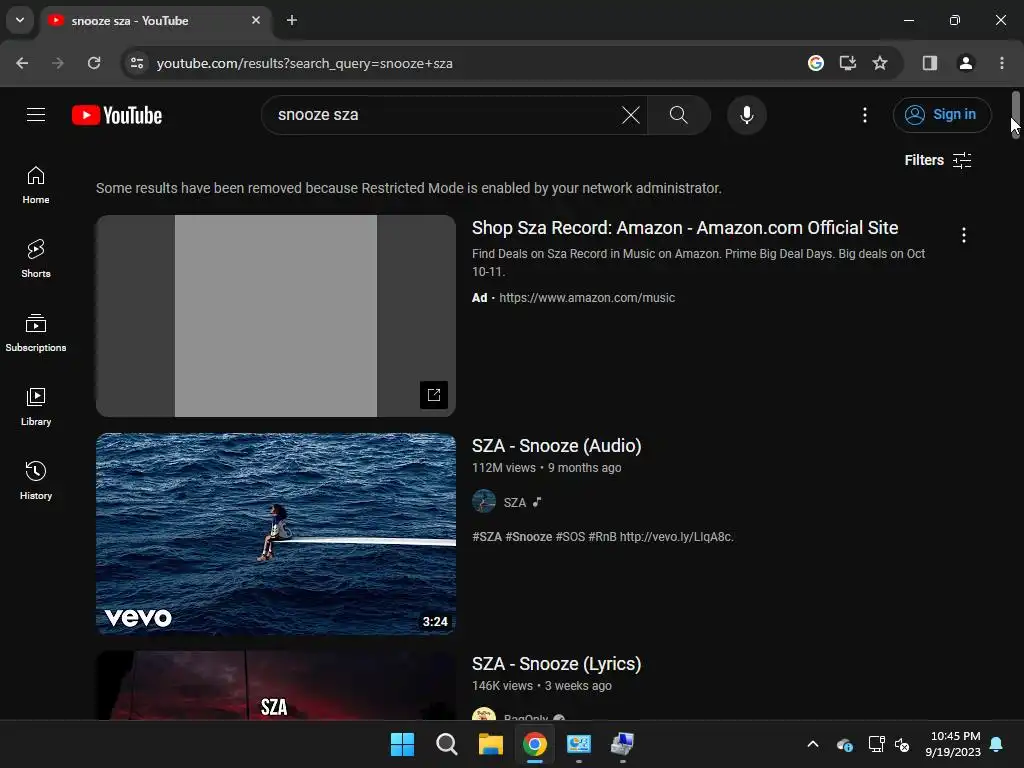Image resolution: width=1024 pixels, height=768 pixels.
Task: Reload the page with refresh icon
Action: click(94, 63)
